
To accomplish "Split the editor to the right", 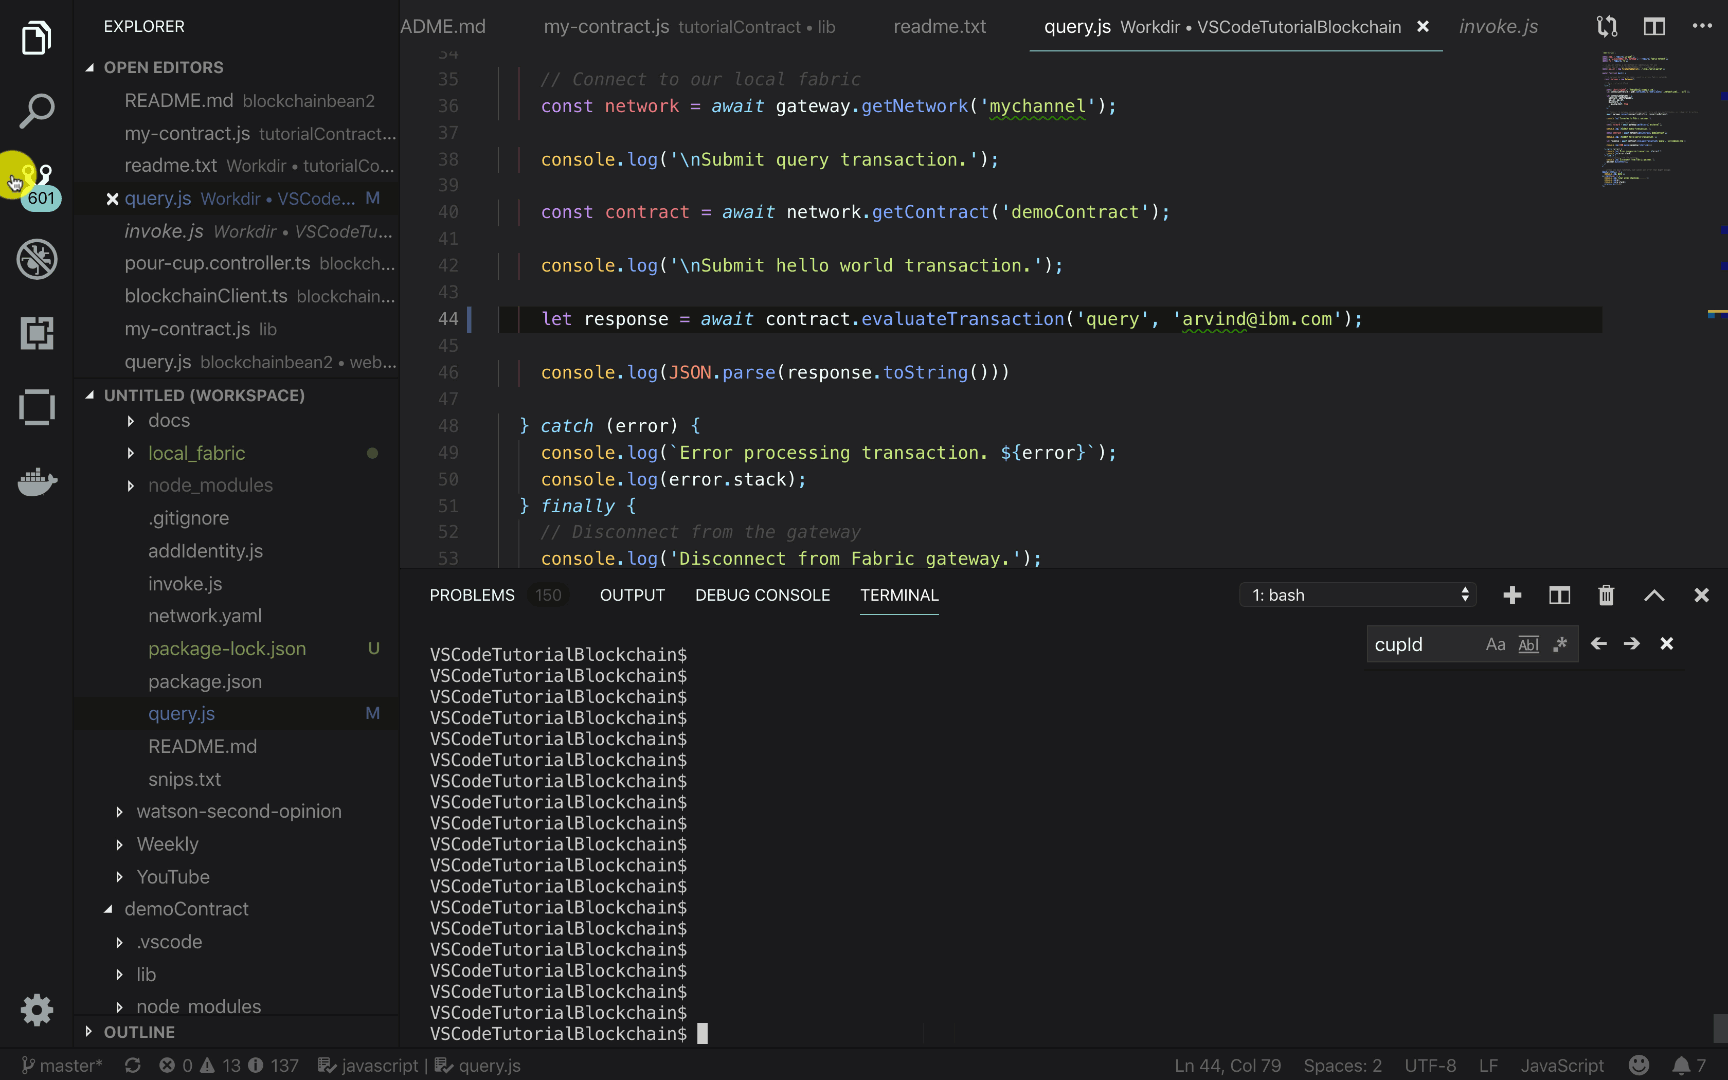I will click(1654, 27).
